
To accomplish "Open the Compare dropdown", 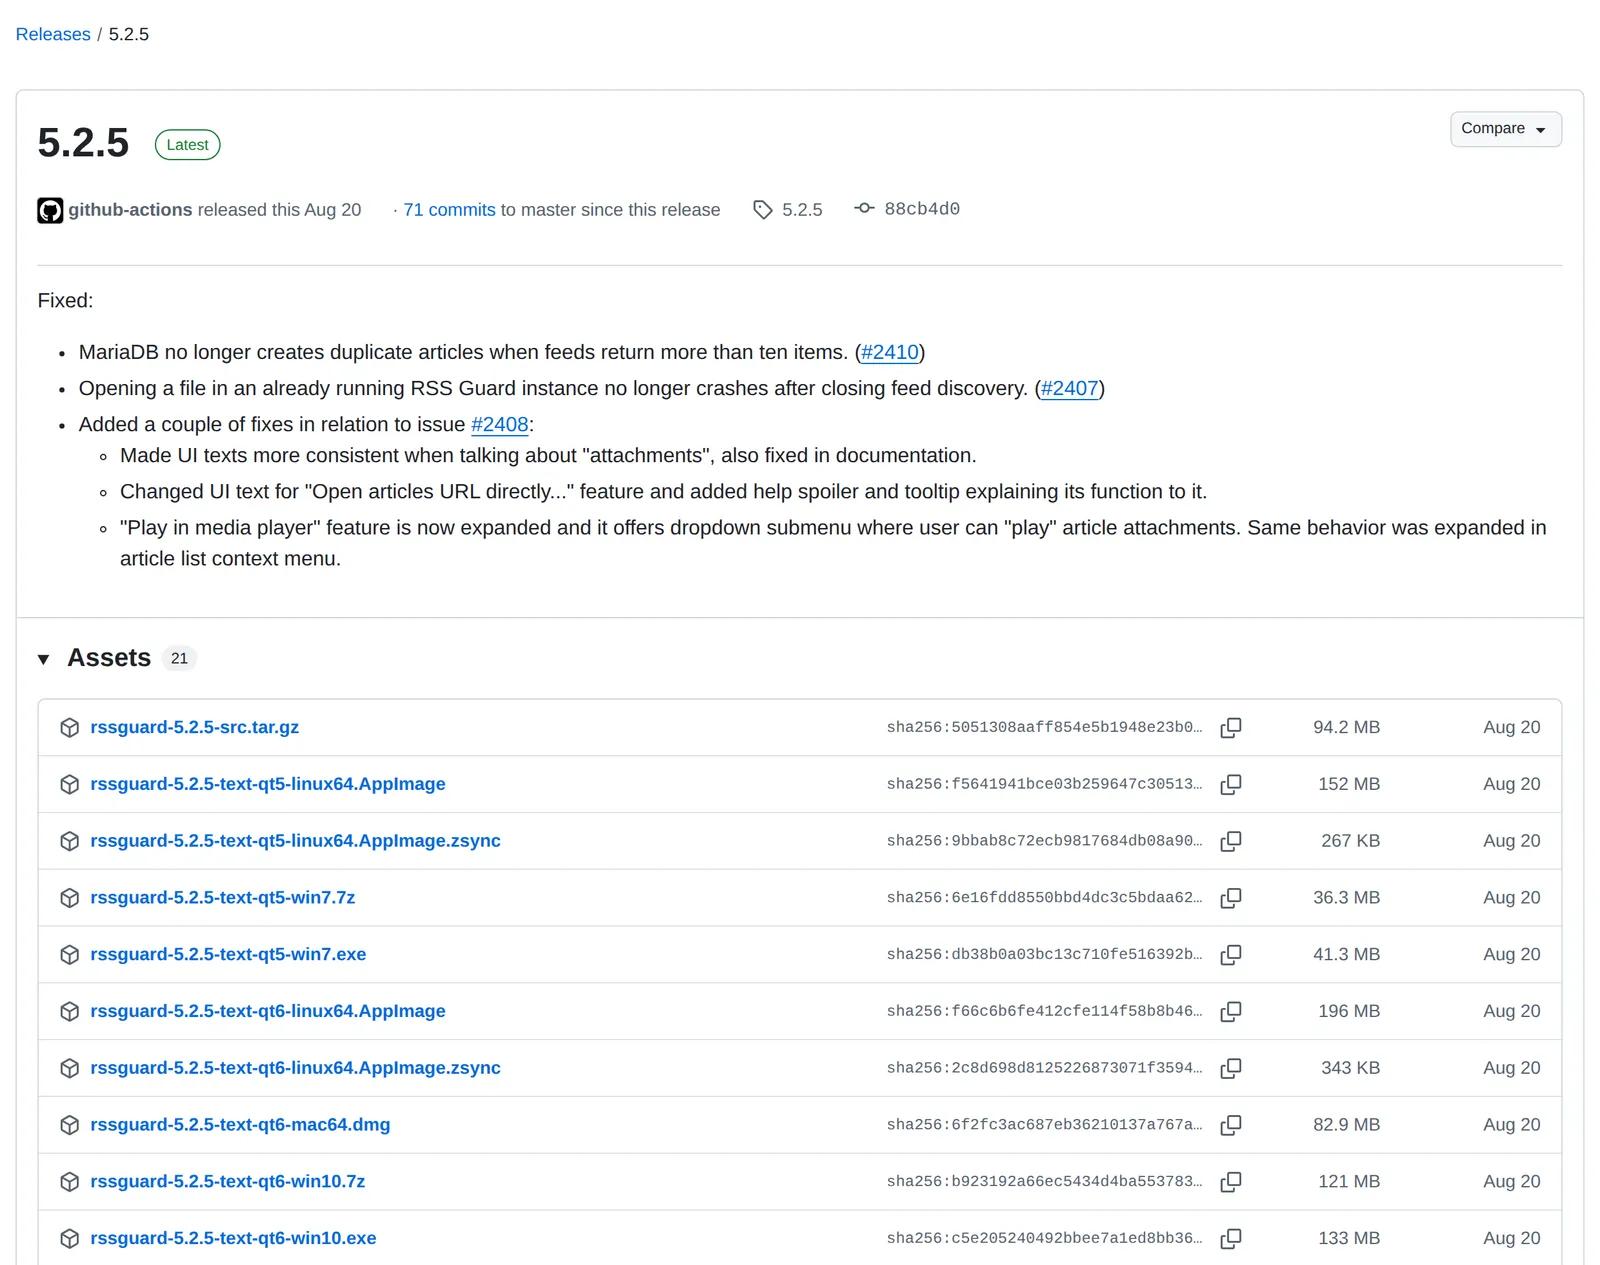I will click(1505, 129).
